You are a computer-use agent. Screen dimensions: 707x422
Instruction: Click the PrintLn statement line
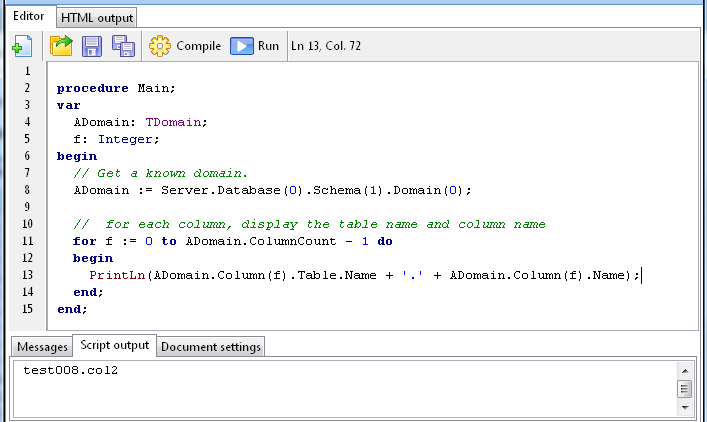tap(364, 275)
